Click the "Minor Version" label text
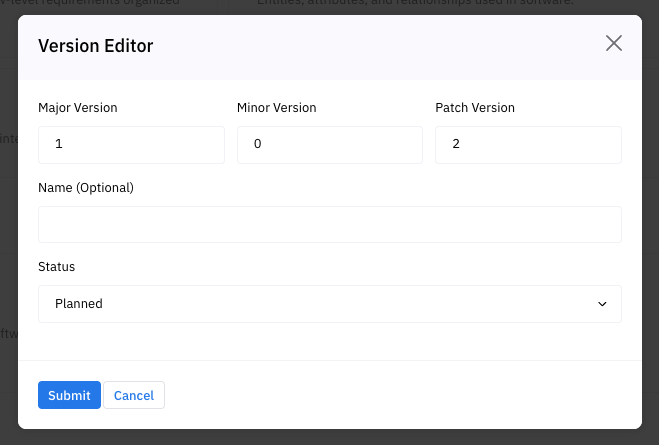The height and width of the screenshot is (445, 659). tap(277, 107)
